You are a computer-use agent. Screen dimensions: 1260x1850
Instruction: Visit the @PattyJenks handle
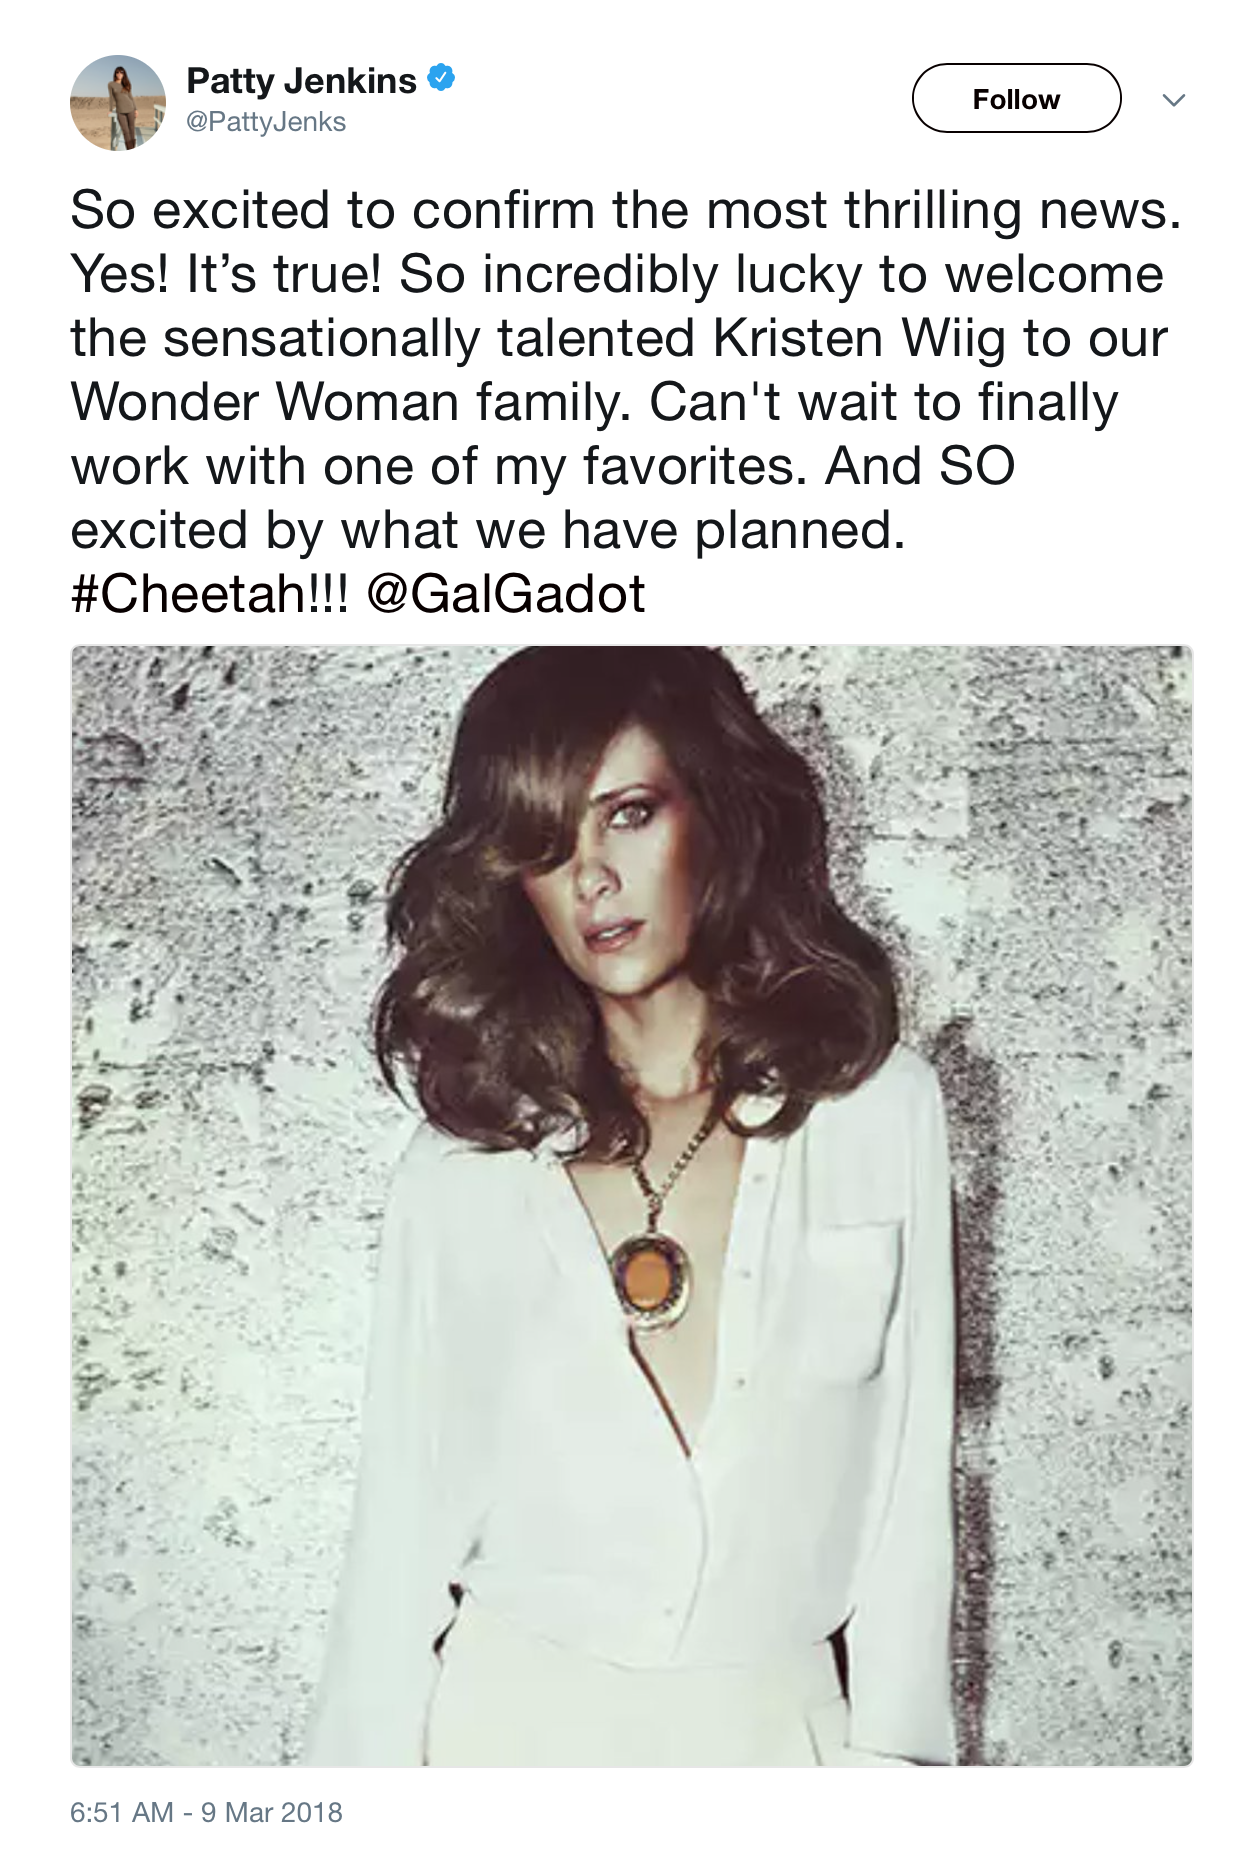[266, 122]
